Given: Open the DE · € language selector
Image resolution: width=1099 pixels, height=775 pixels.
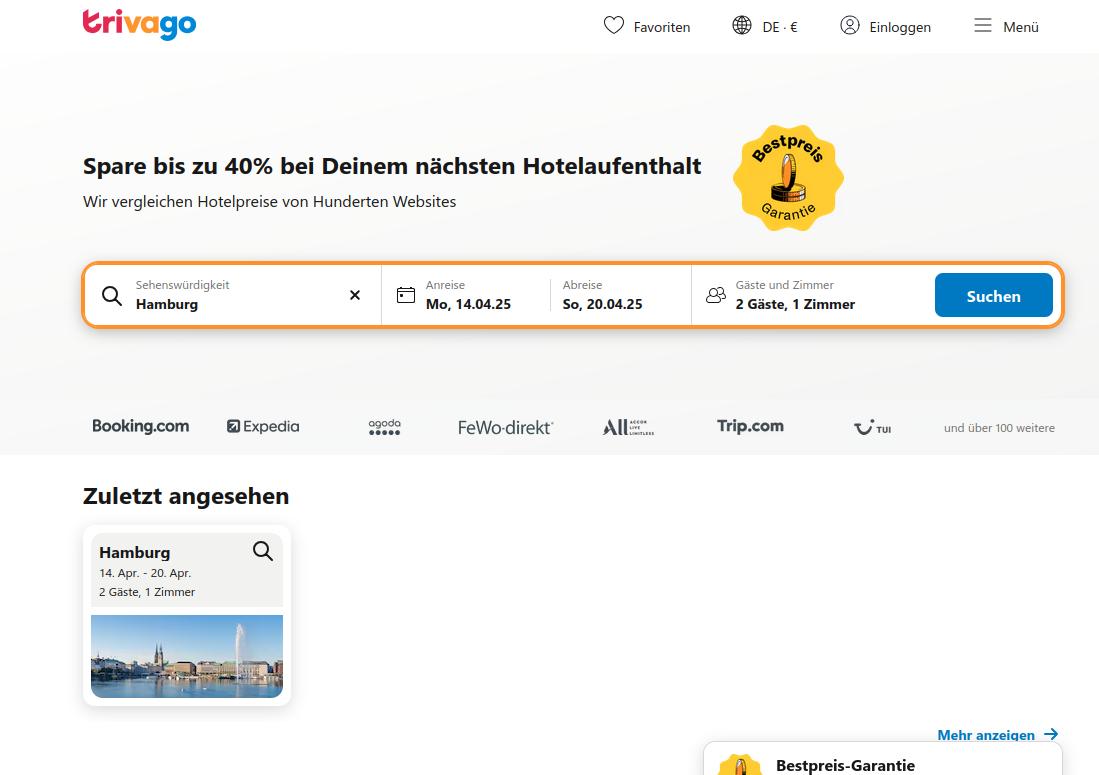Looking at the screenshot, I should click(765, 26).
